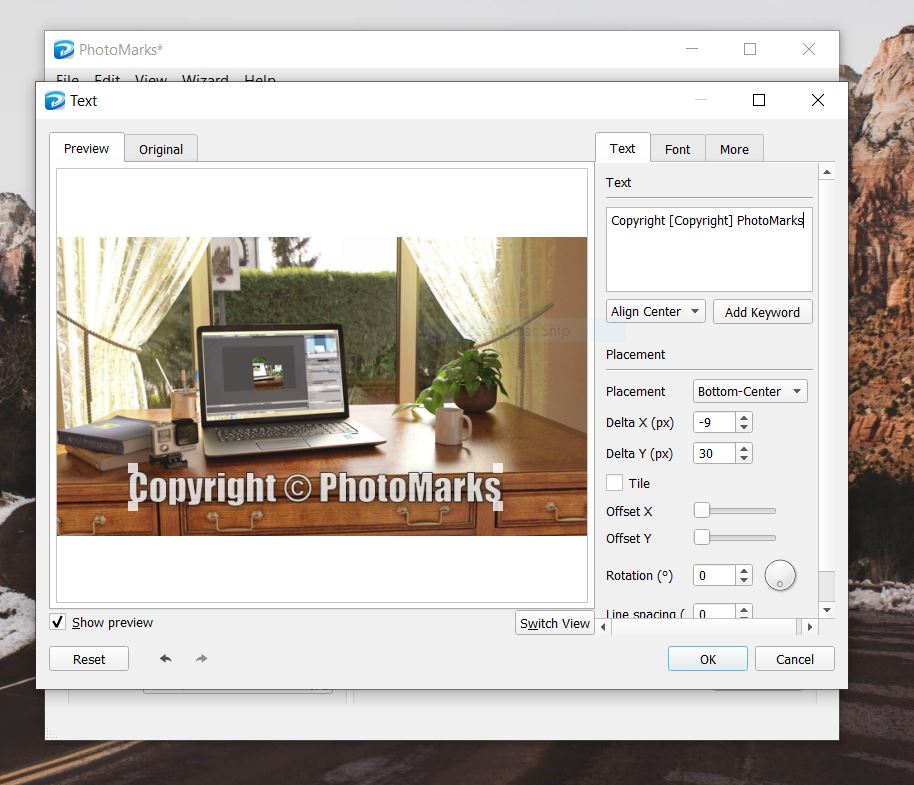Select the Text settings tab
Screen dimensions: 914x785
(x=623, y=148)
